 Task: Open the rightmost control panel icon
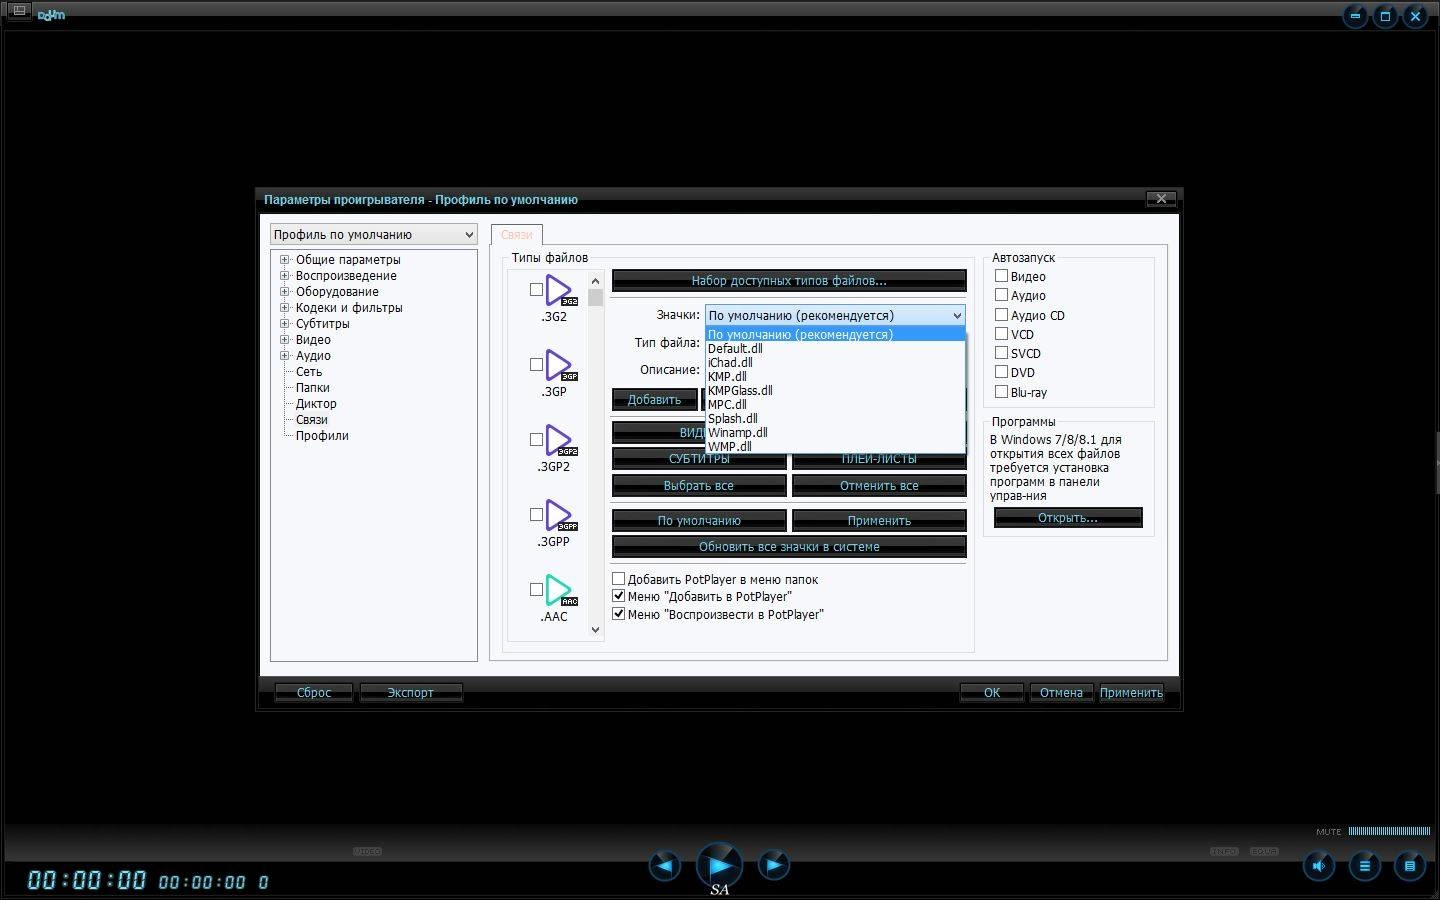pyautogui.click(x=1410, y=866)
